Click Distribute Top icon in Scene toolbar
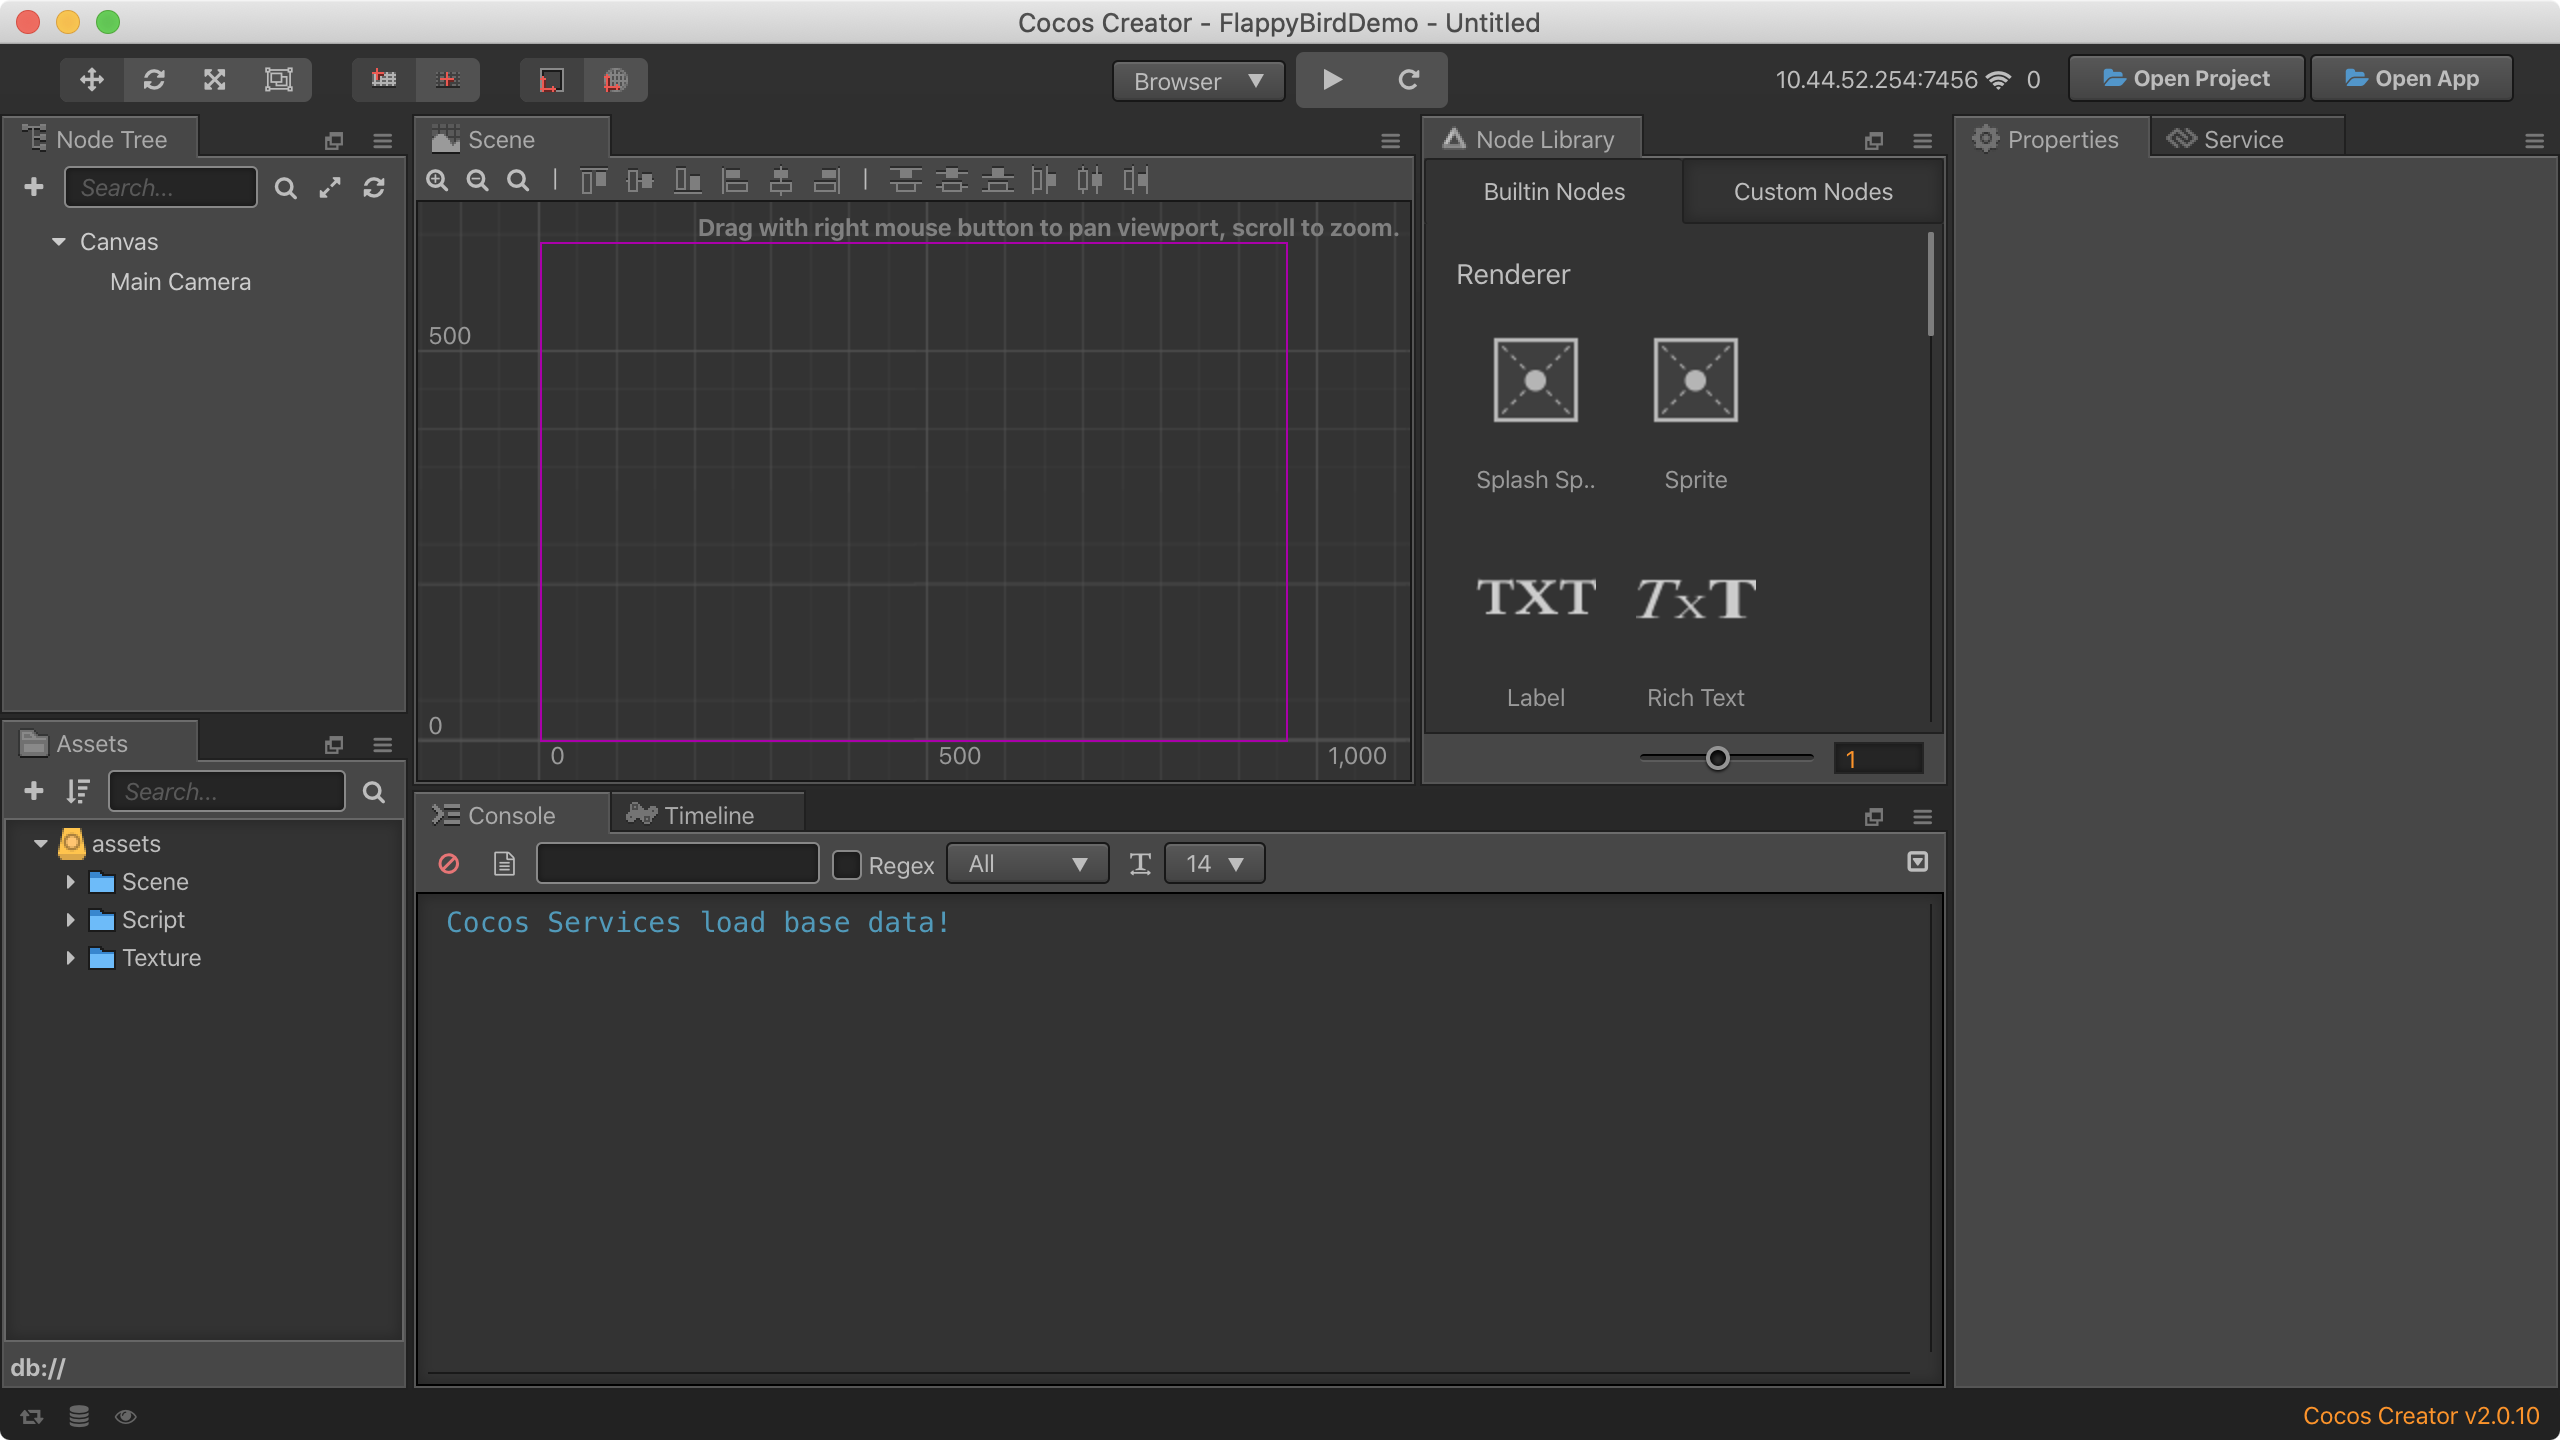The image size is (2560, 1440). (905, 180)
